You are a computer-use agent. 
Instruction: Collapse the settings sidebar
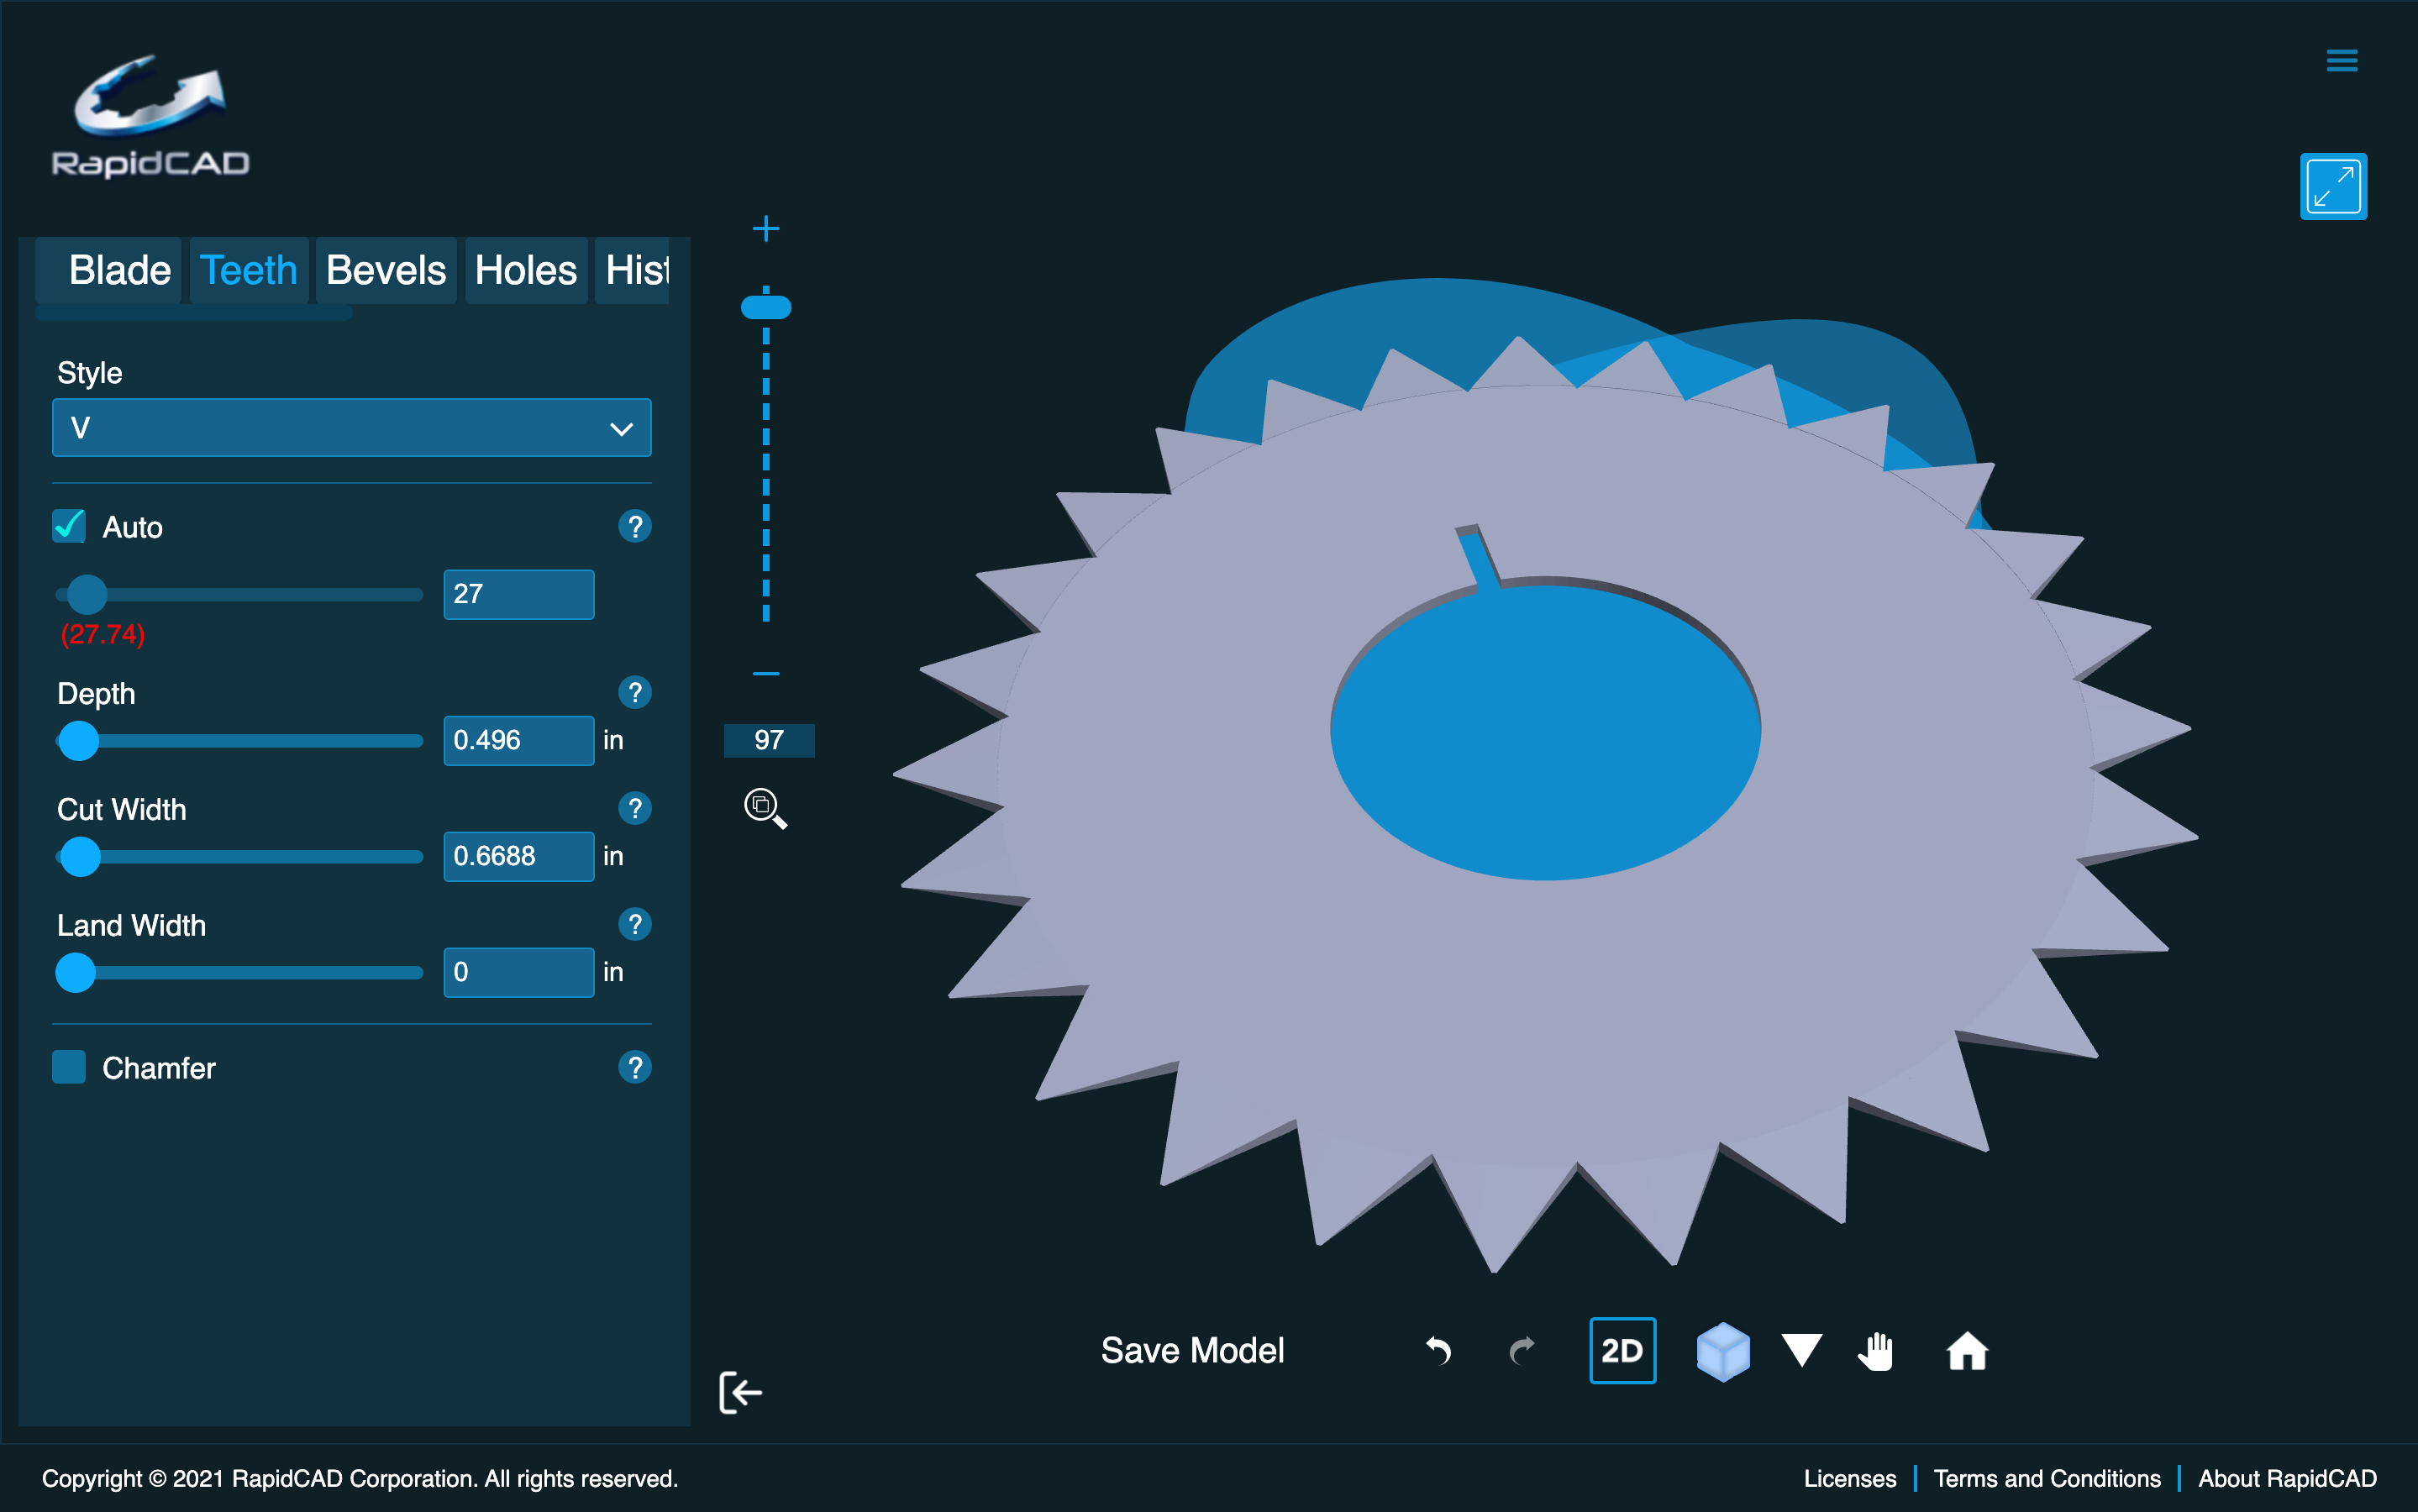(x=739, y=1392)
